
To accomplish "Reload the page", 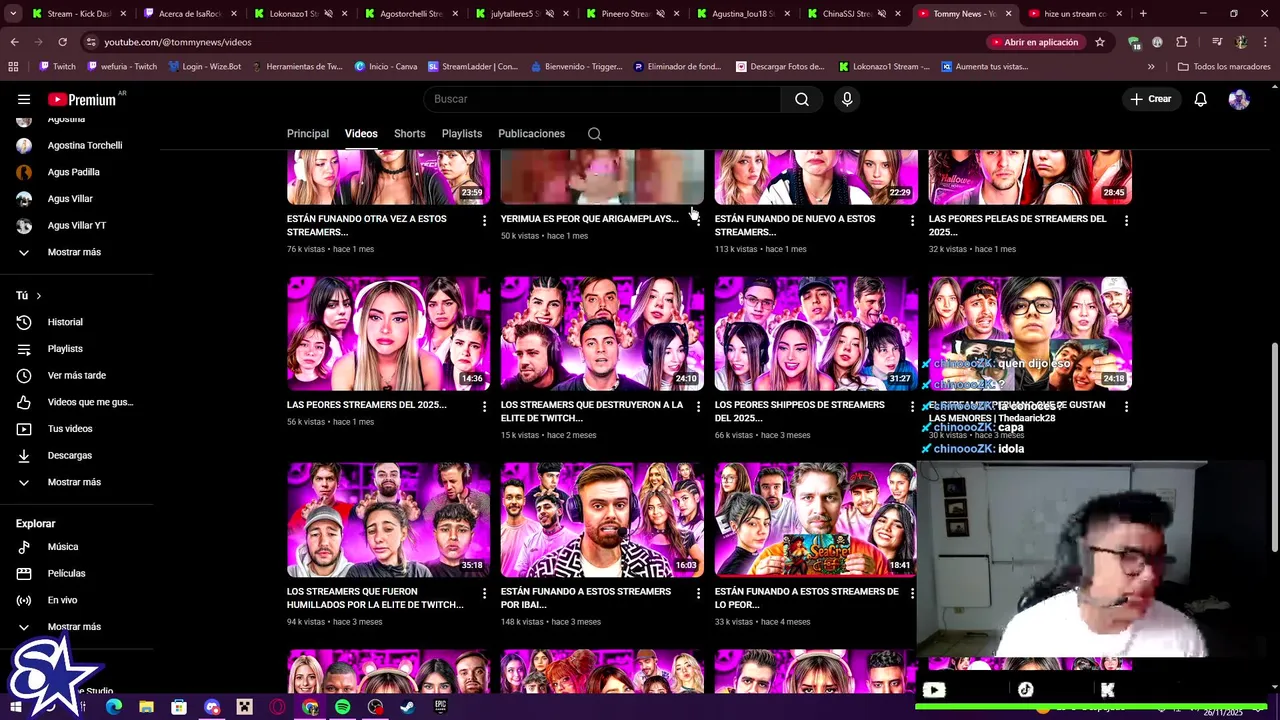I will [62, 42].
